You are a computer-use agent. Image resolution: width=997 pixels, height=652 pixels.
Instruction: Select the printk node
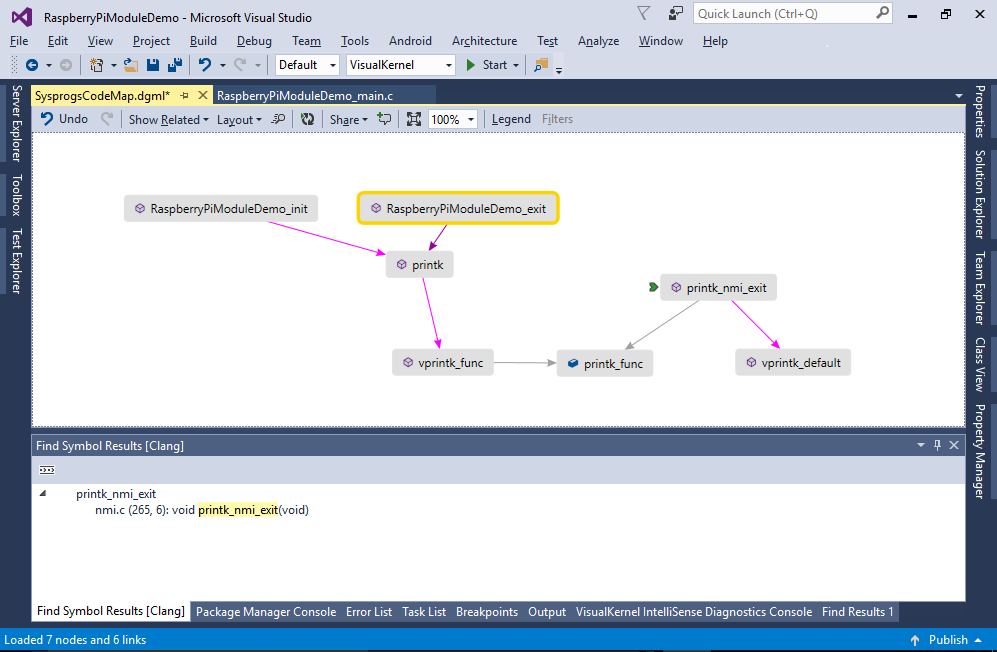click(420, 265)
